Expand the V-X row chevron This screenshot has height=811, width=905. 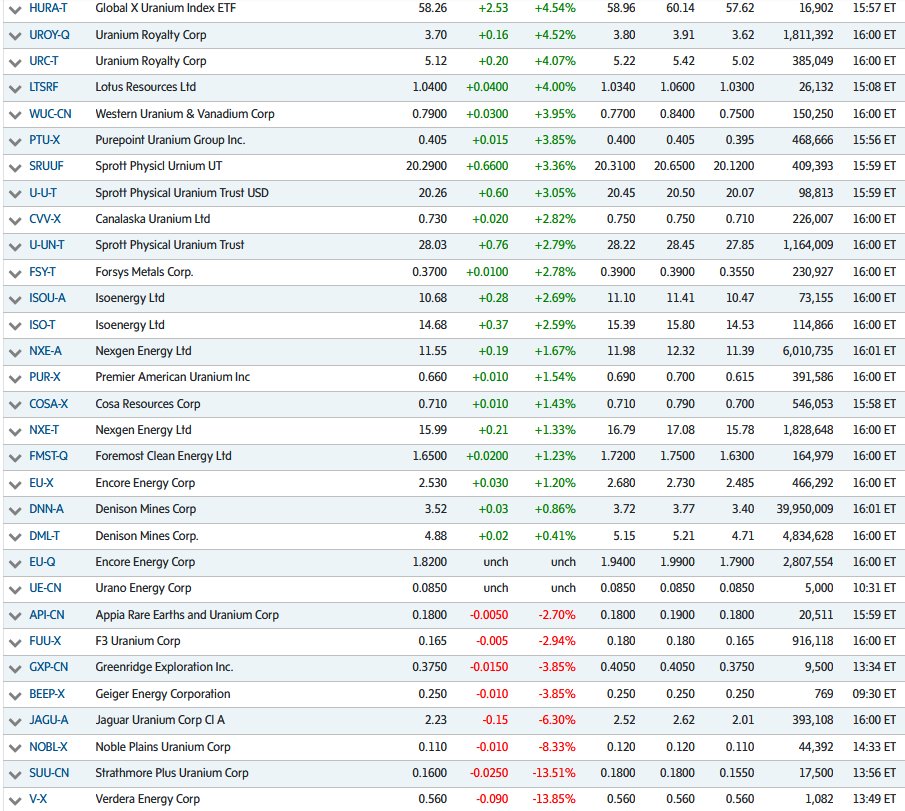(x=15, y=801)
